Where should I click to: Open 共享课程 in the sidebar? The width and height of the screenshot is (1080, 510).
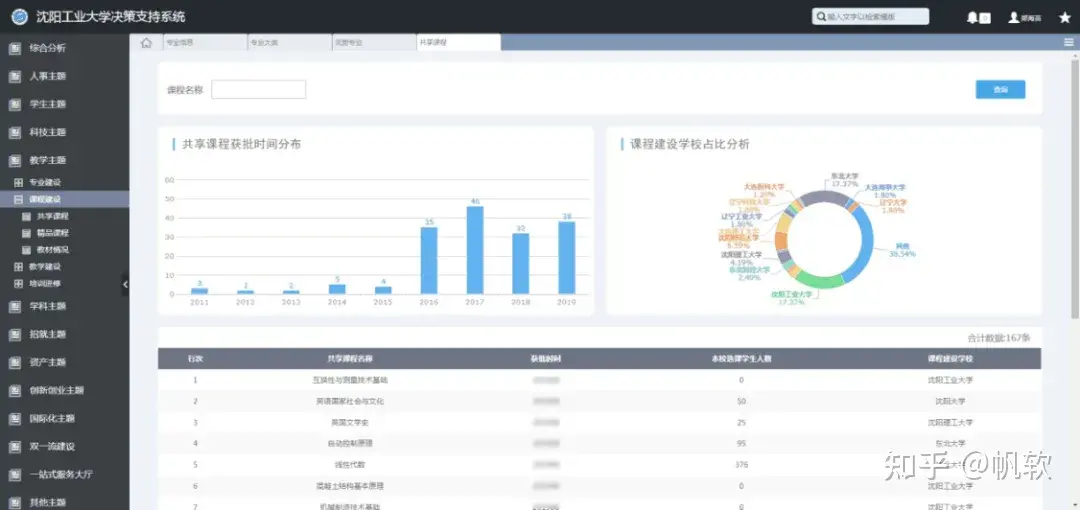click(x=53, y=216)
